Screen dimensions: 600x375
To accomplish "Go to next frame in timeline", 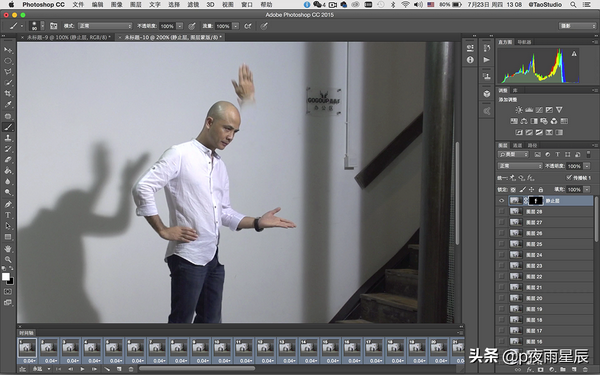I will click(x=94, y=369).
